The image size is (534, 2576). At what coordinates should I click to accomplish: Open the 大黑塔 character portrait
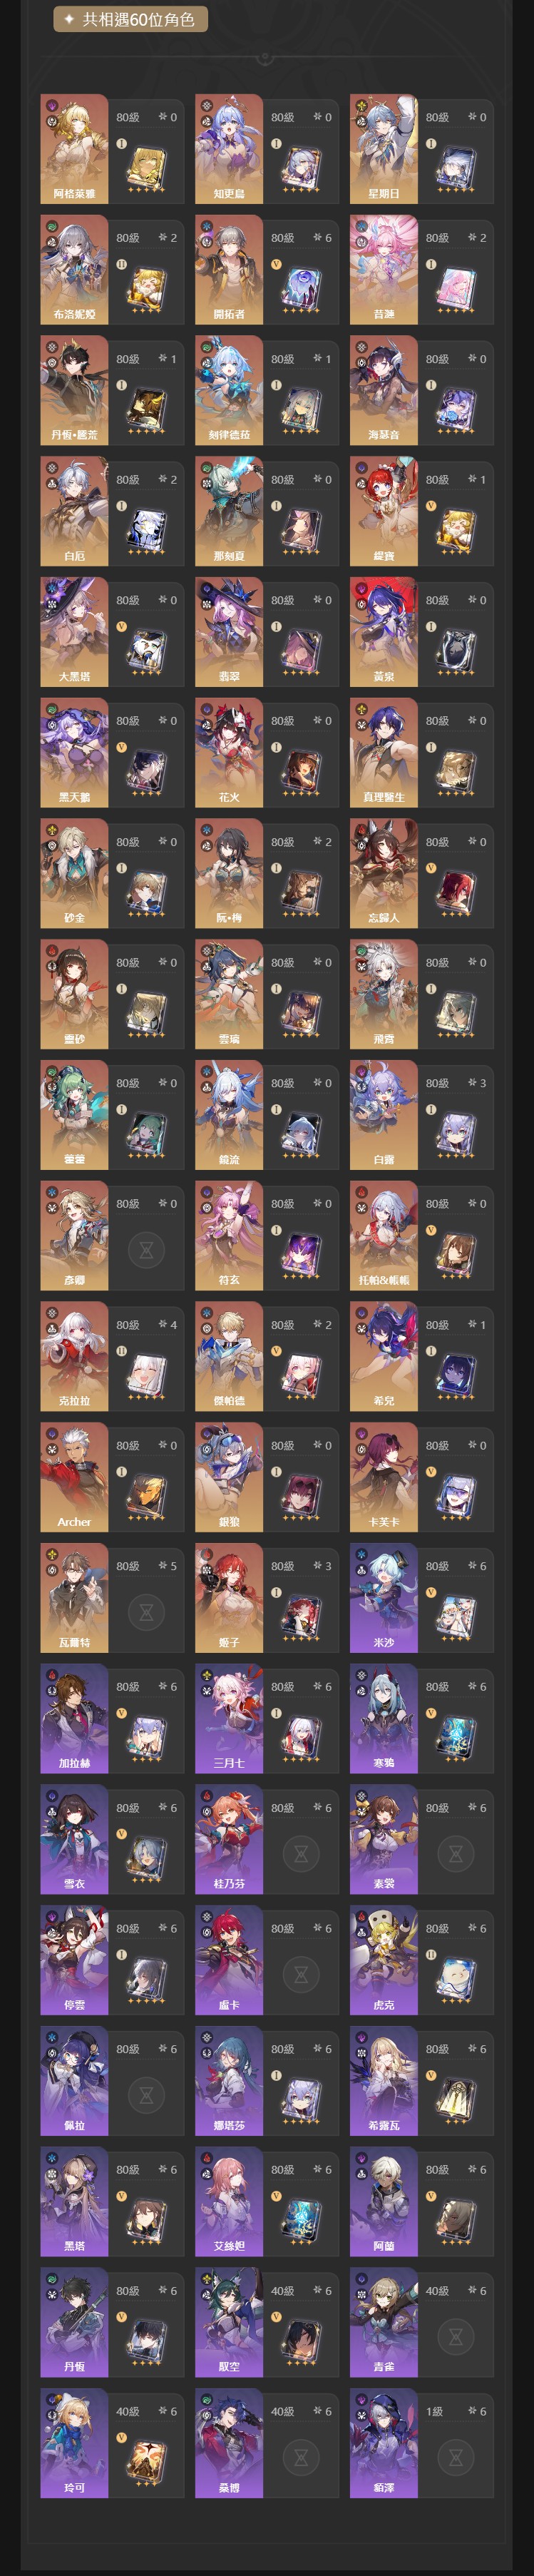coord(74,631)
